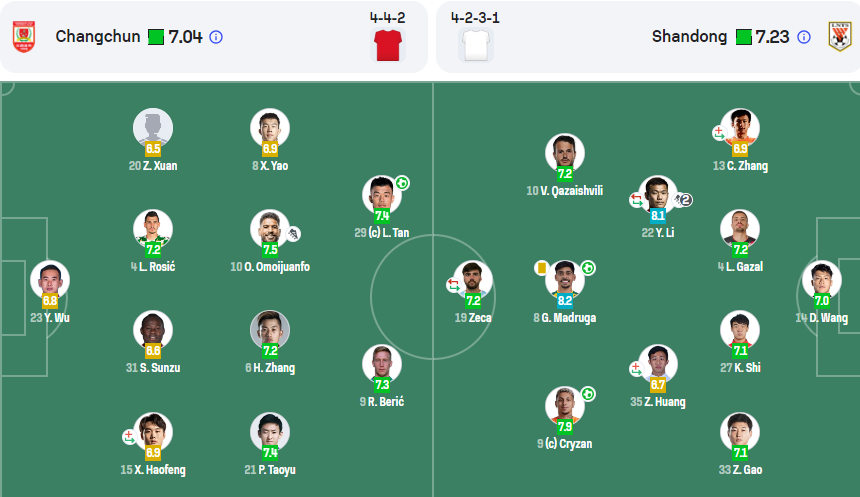This screenshot has width=860, height=497.
Task: Click the substitution icon next to Zeca
Action: 453,285
